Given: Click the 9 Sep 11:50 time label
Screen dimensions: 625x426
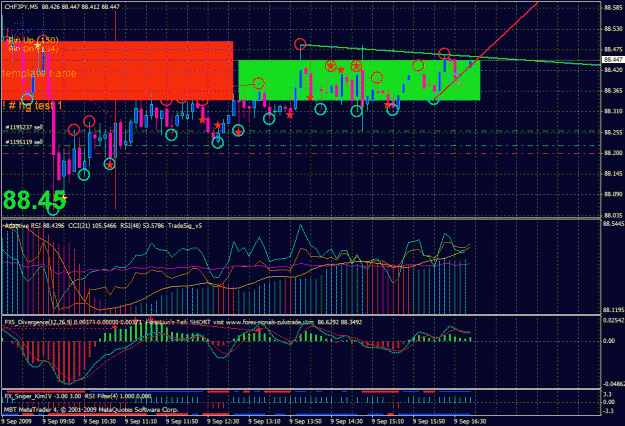Looking at the screenshot, I should (x=182, y=421).
